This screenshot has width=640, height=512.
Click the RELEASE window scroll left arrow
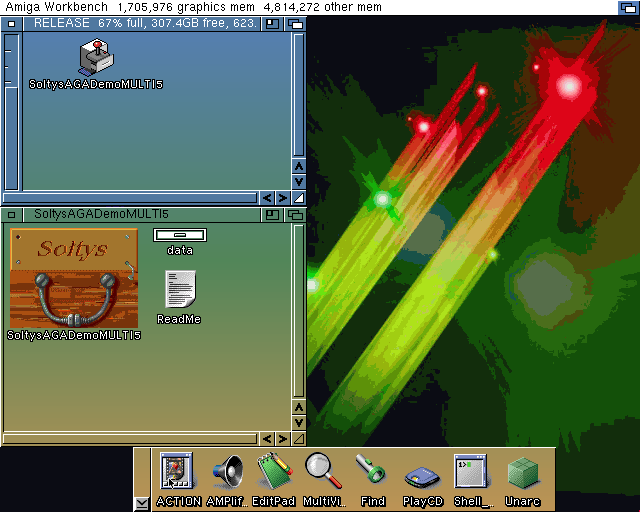pyautogui.click(x=267, y=198)
